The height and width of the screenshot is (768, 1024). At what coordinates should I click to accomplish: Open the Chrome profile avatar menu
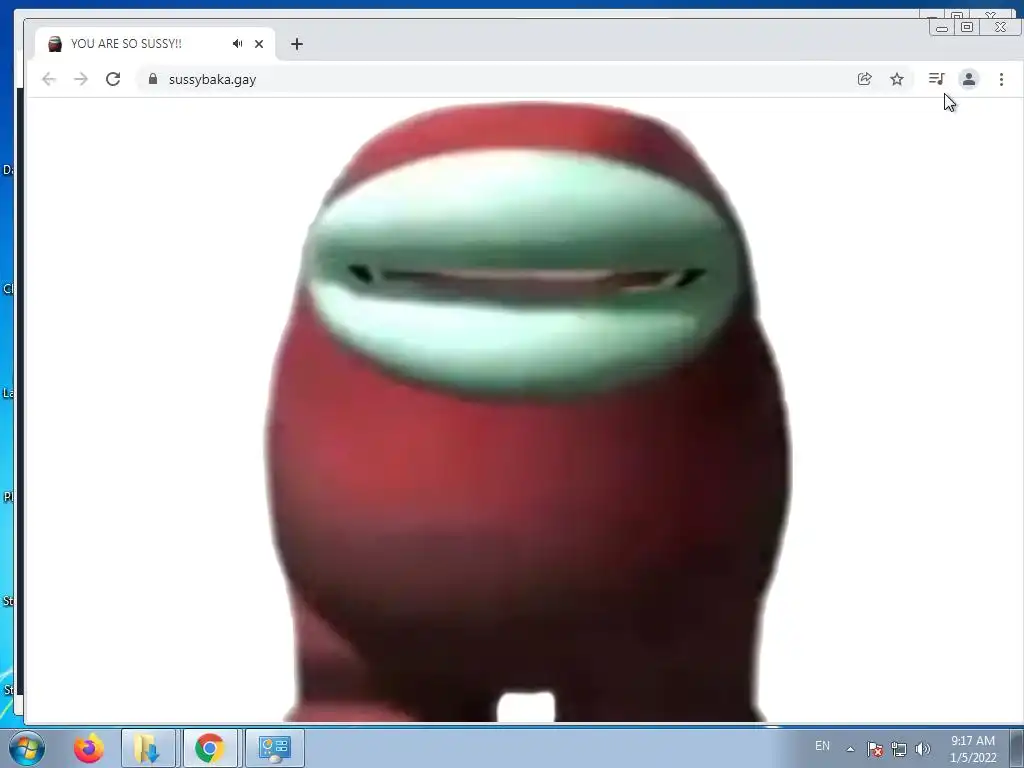point(968,79)
